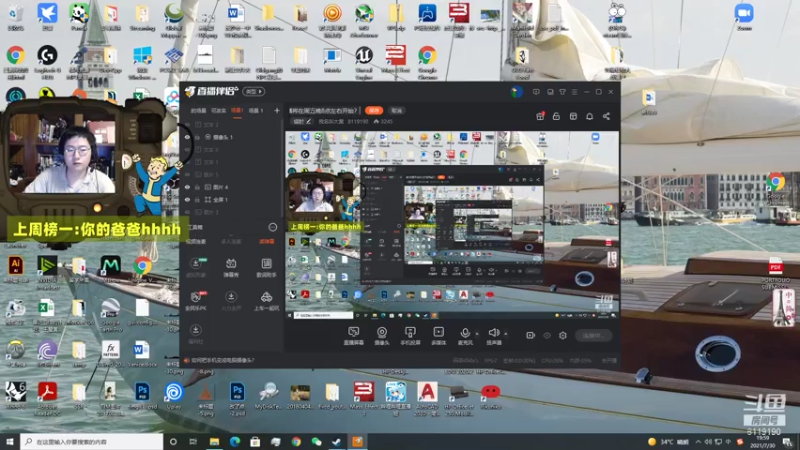The image size is (800, 450).
Task: Mute the speaker in bottom toolbar
Action: (x=493, y=336)
